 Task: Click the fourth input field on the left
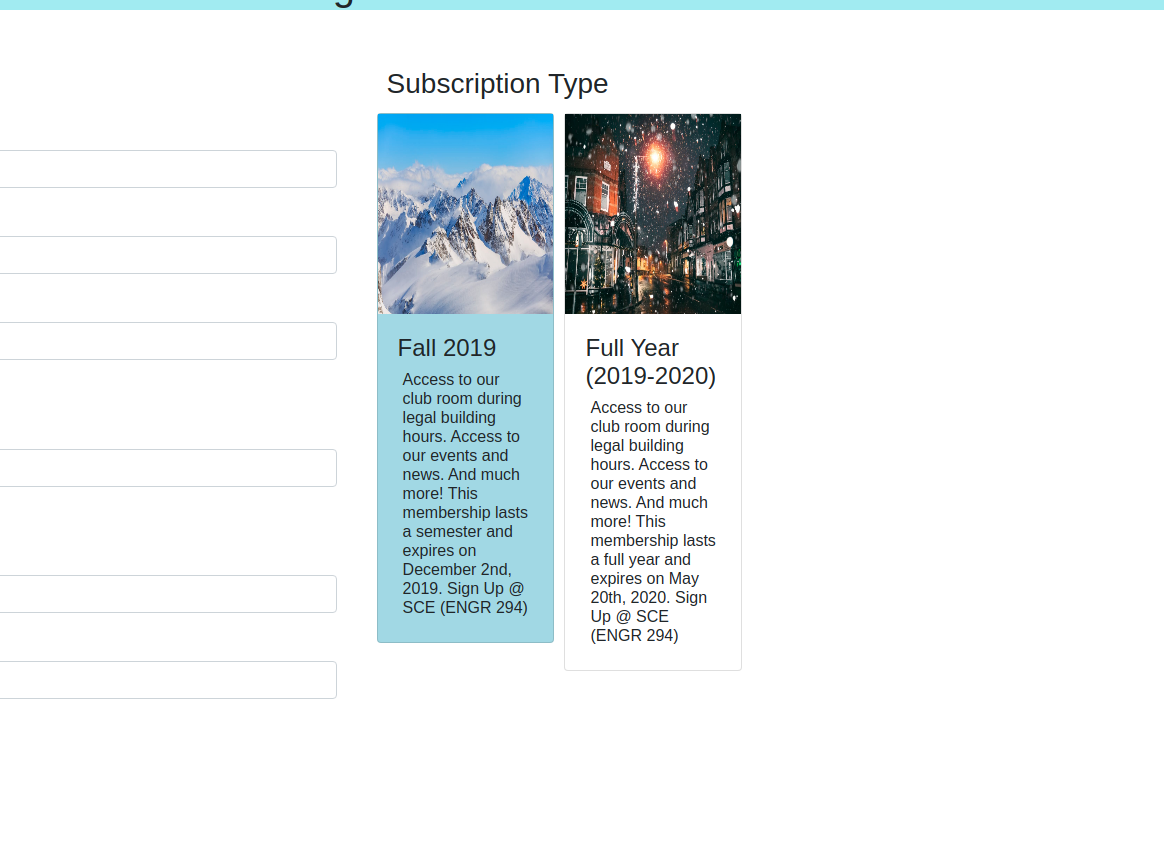click(168, 468)
